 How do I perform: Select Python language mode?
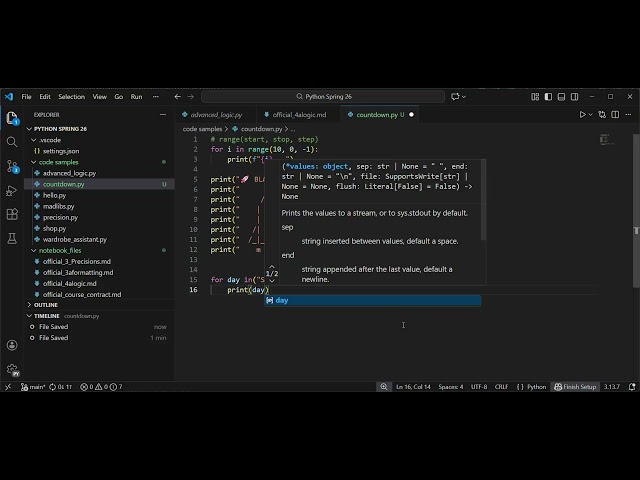531,387
